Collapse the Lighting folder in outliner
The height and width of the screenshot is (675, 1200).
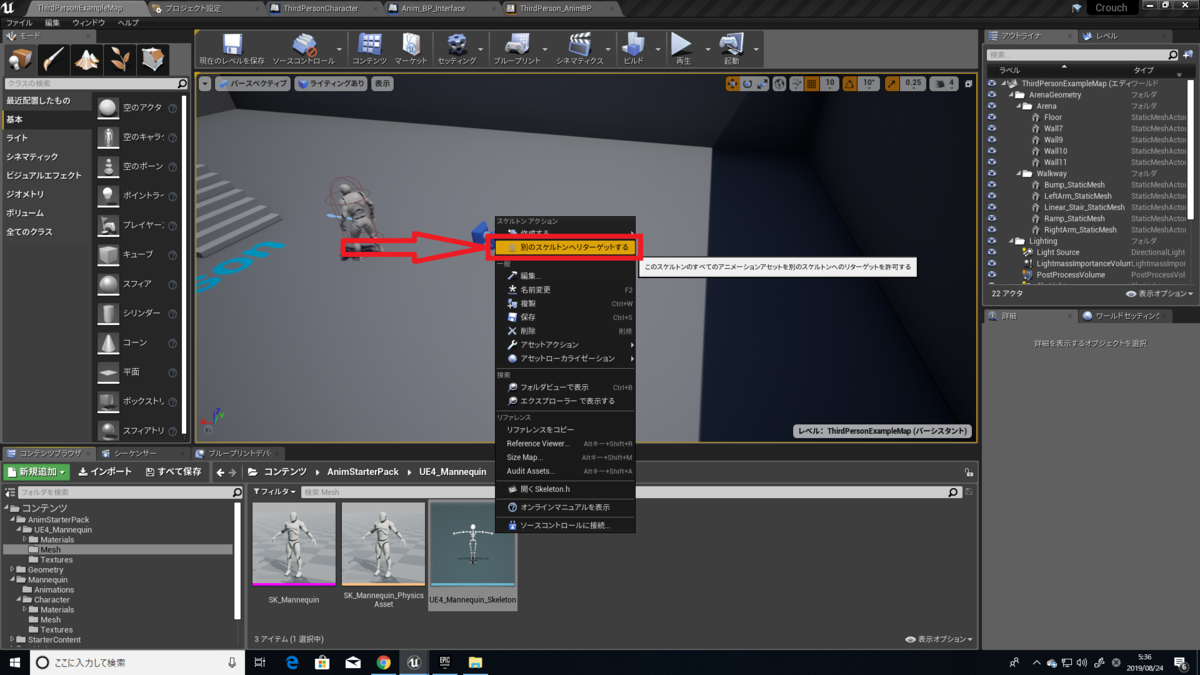(x=1013, y=241)
